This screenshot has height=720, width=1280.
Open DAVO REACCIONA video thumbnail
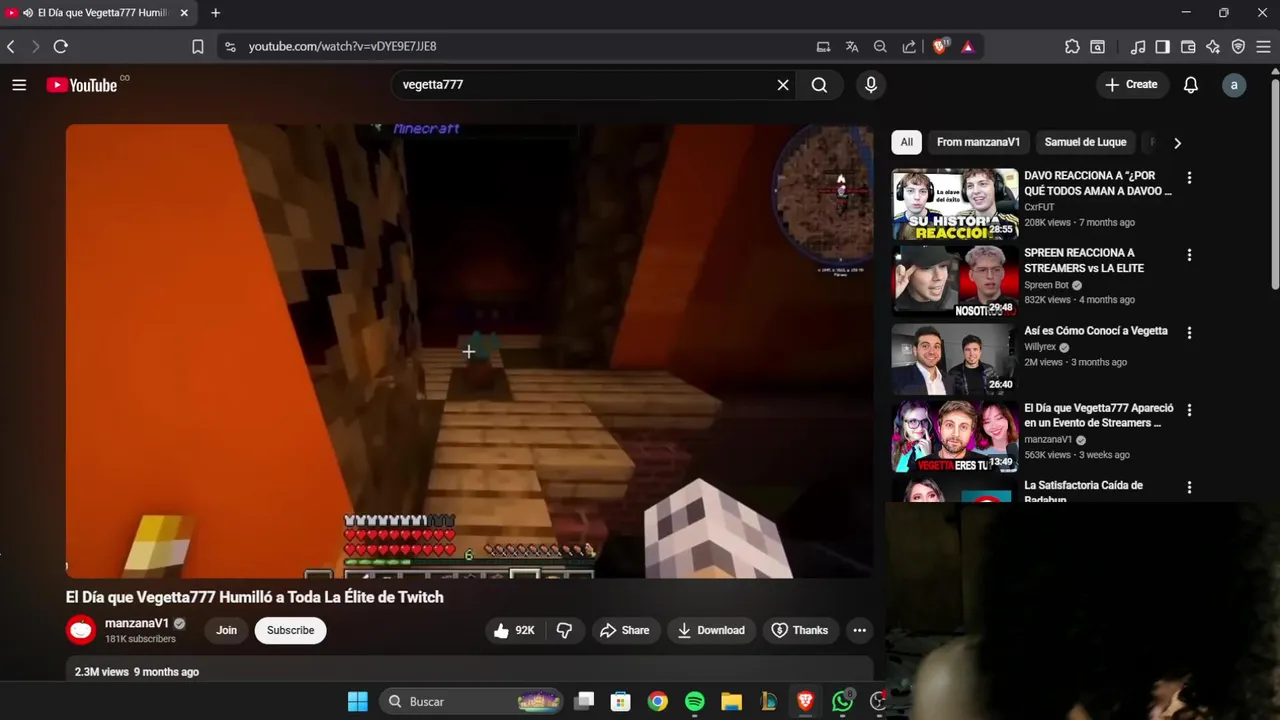(955, 204)
